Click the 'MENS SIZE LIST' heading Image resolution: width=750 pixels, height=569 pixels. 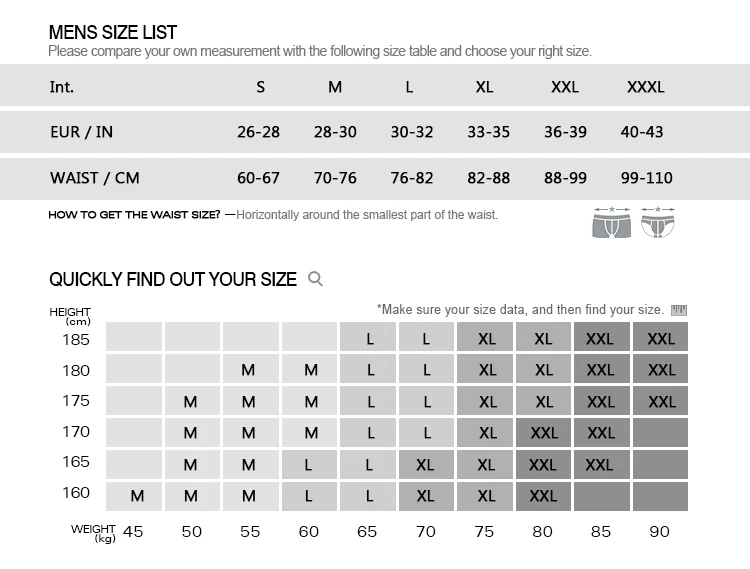(113, 33)
